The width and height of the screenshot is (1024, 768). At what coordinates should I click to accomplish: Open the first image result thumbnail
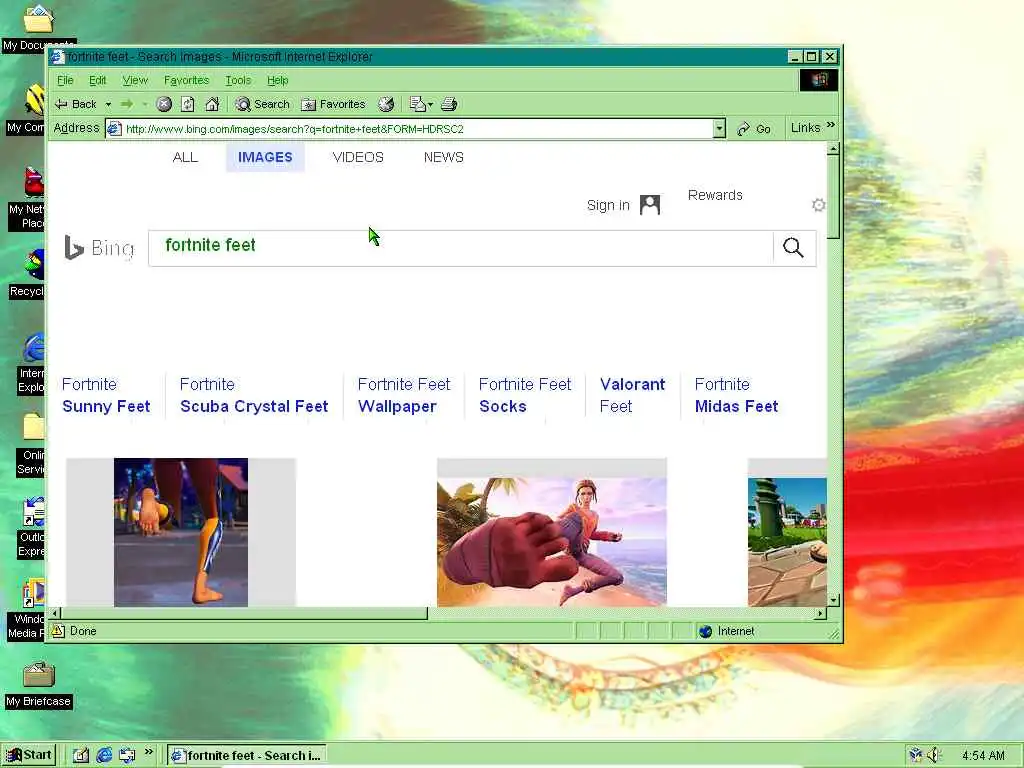181,532
